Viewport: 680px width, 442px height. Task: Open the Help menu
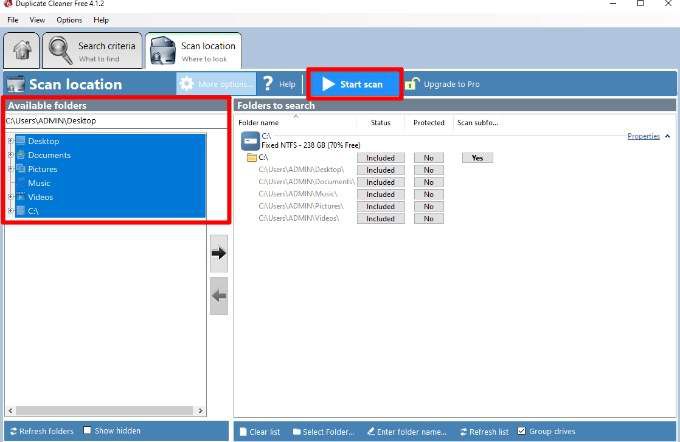[x=101, y=20]
